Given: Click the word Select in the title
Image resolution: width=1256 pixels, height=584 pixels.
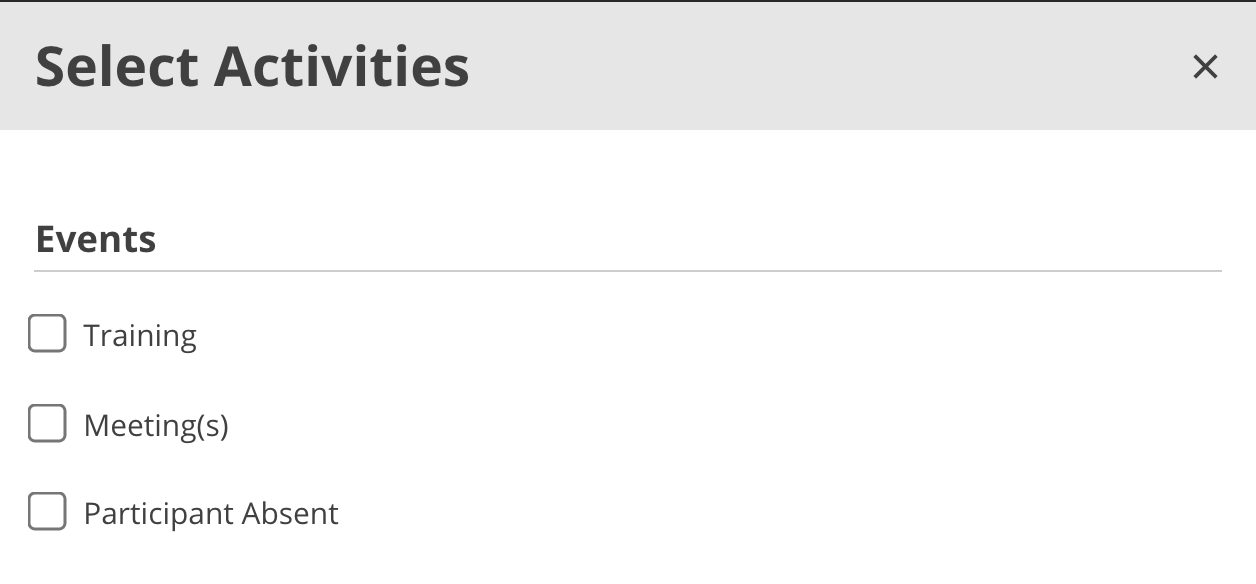Looking at the screenshot, I should (x=116, y=66).
